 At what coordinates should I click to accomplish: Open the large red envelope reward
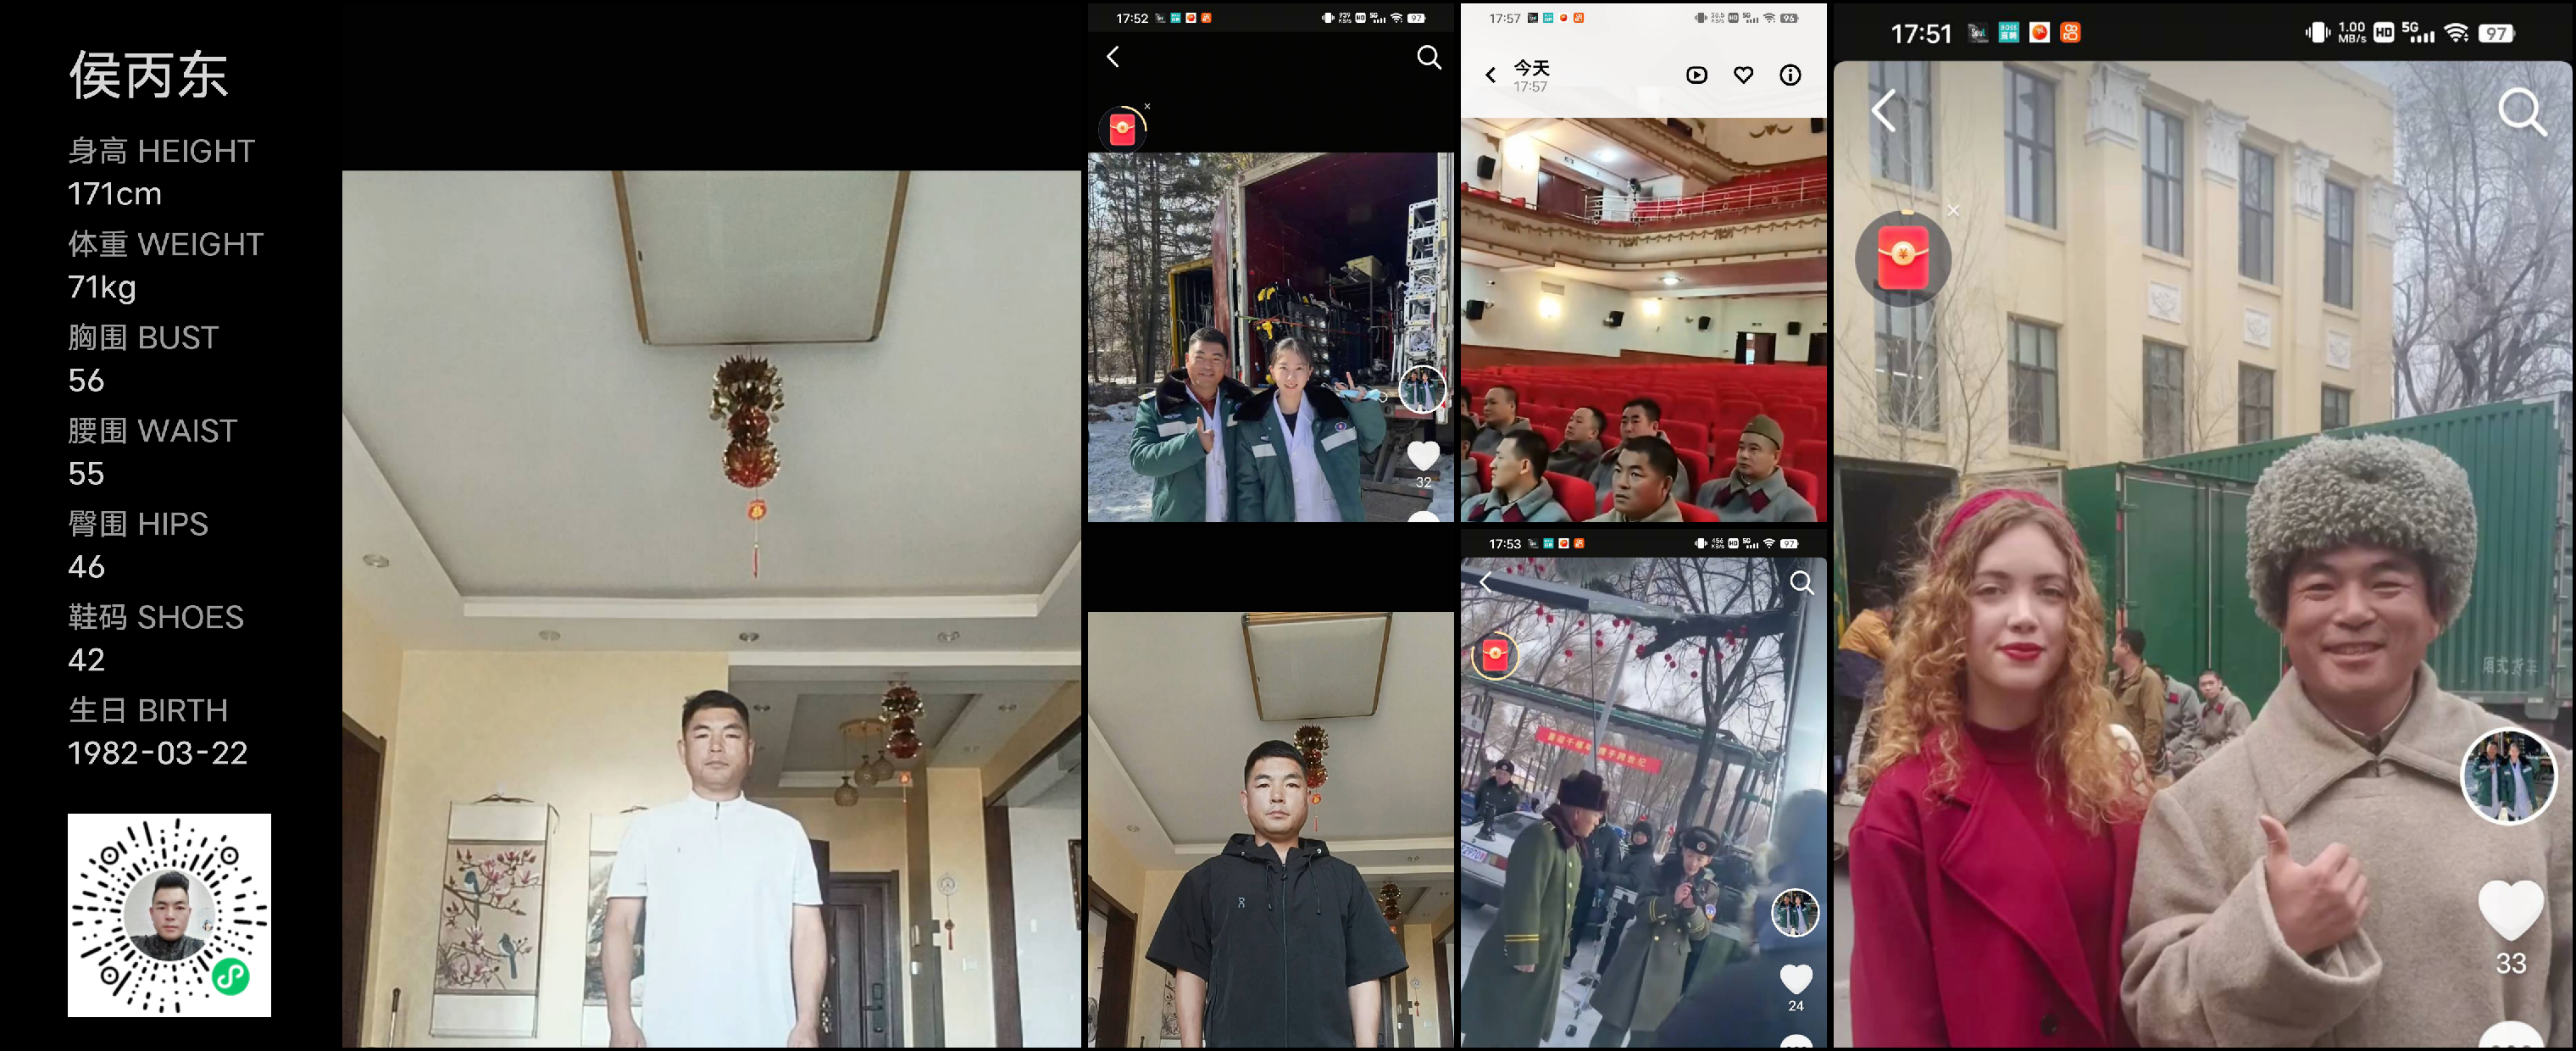(1902, 258)
